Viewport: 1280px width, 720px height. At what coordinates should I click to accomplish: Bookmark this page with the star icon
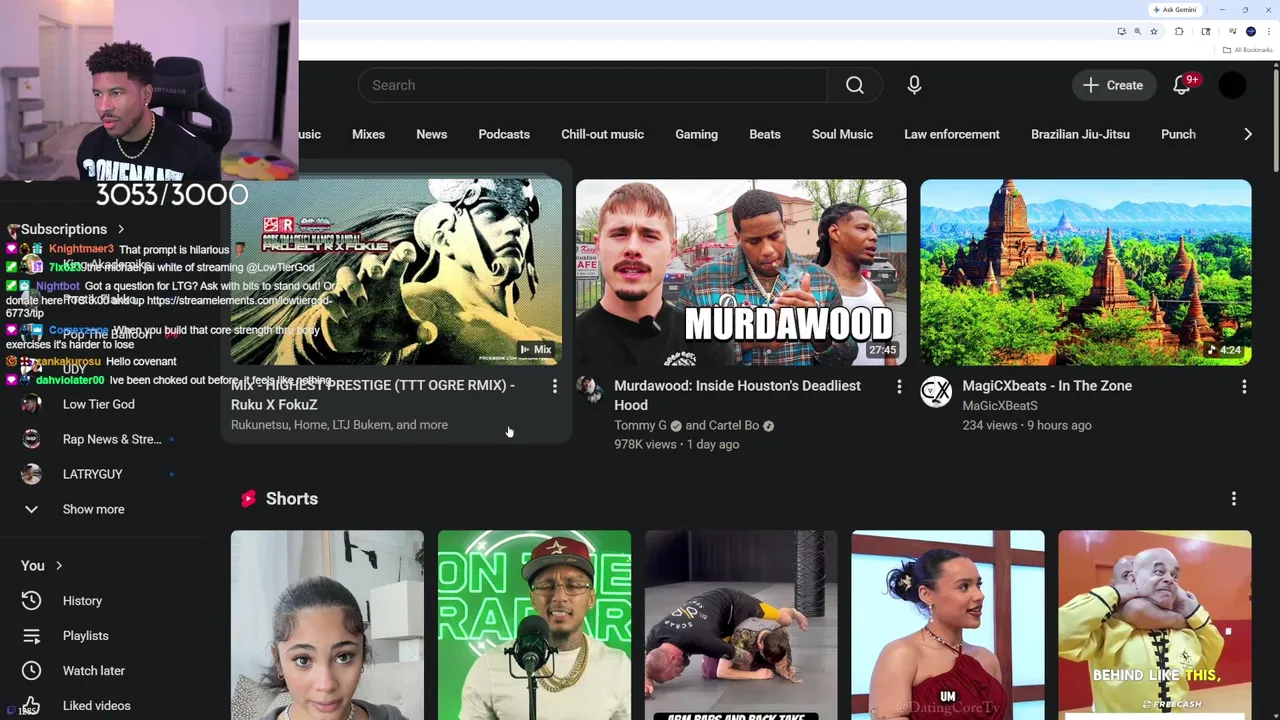coord(1153,31)
